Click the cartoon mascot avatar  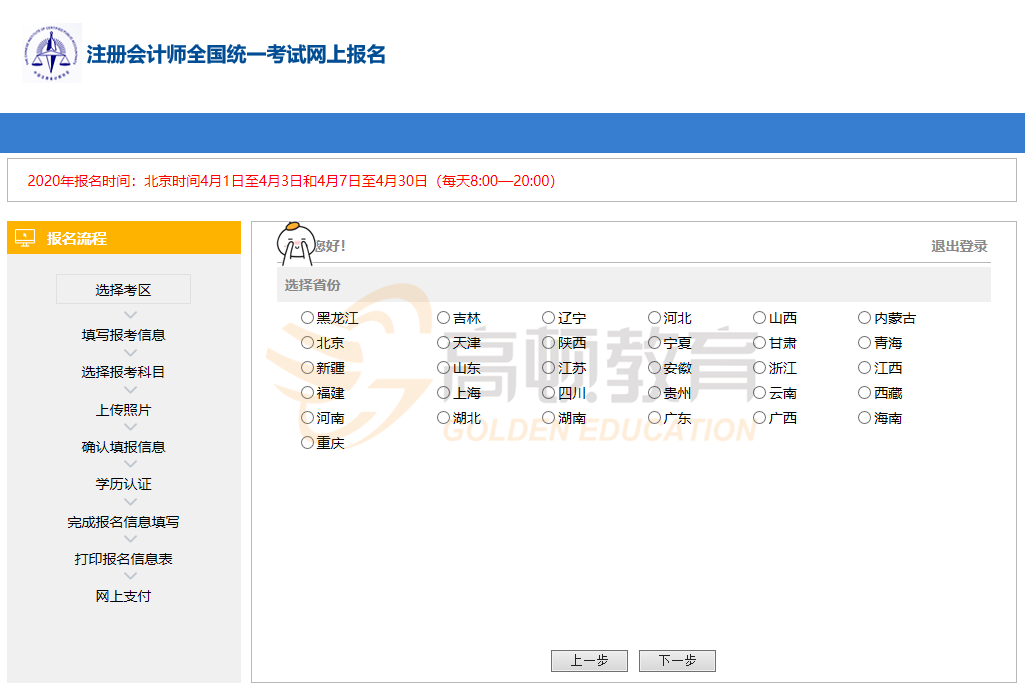tap(295, 243)
